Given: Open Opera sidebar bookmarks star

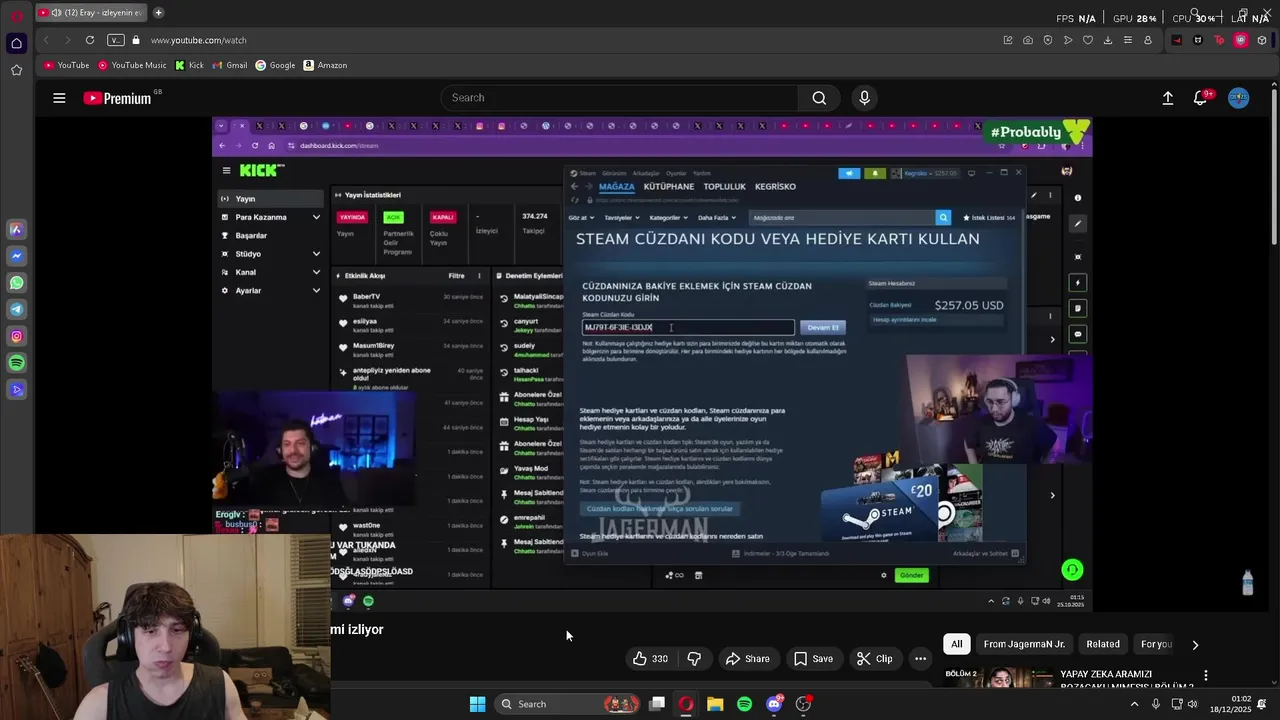Looking at the screenshot, I should coord(16,70).
